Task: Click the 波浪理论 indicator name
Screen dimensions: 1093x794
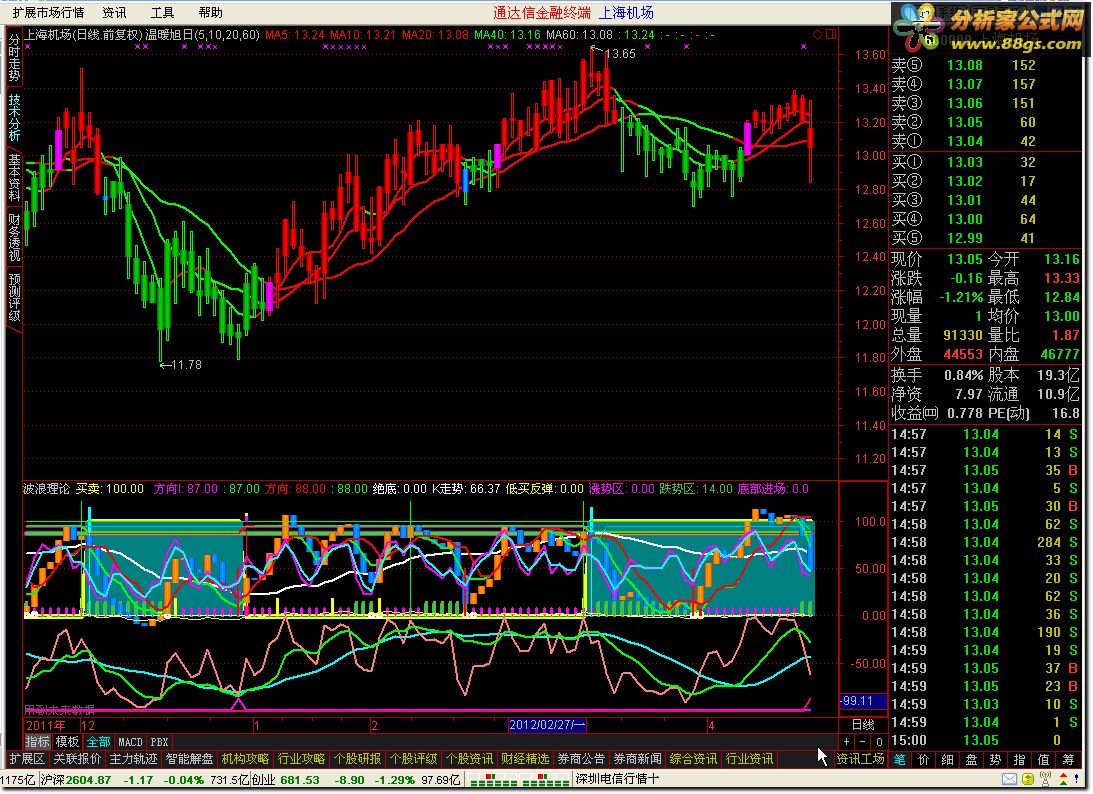Action: [46, 489]
